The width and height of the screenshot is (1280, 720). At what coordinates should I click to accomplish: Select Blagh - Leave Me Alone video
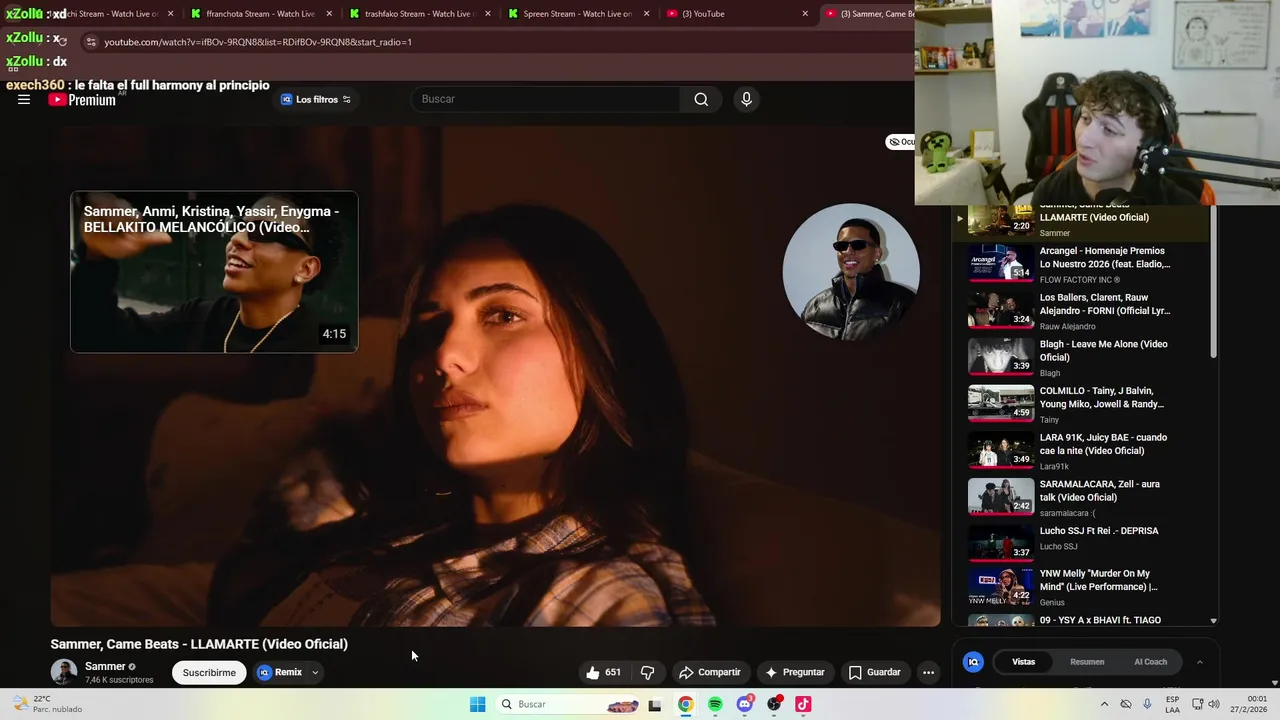1088,357
